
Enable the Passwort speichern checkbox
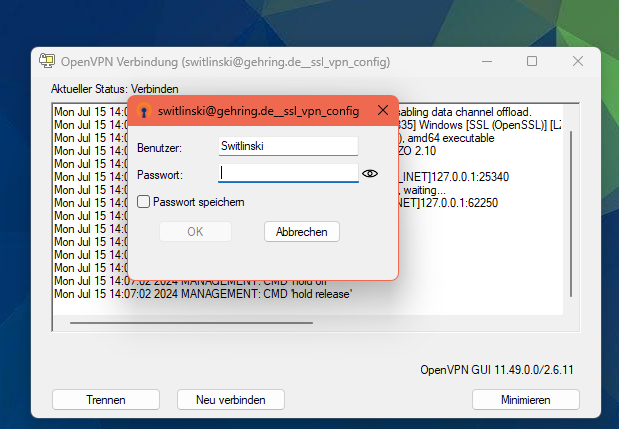click(x=144, y=202)
